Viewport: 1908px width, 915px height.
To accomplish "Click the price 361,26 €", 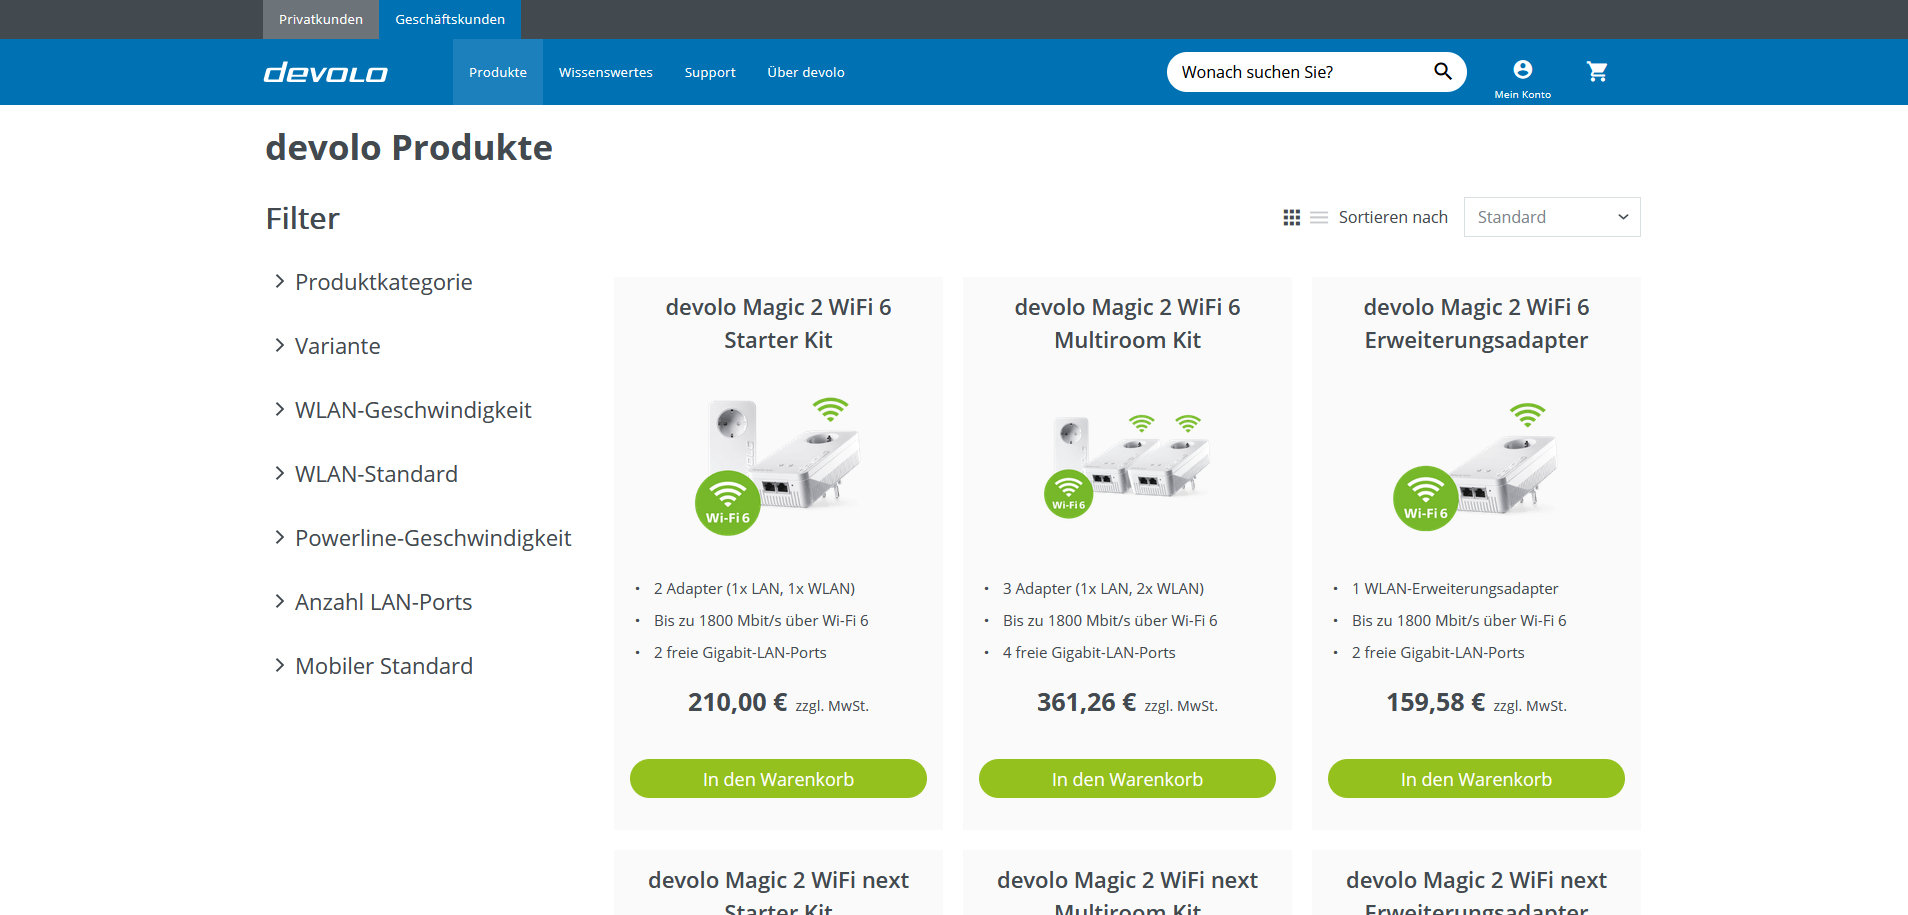I will (x=1086, y=703).
